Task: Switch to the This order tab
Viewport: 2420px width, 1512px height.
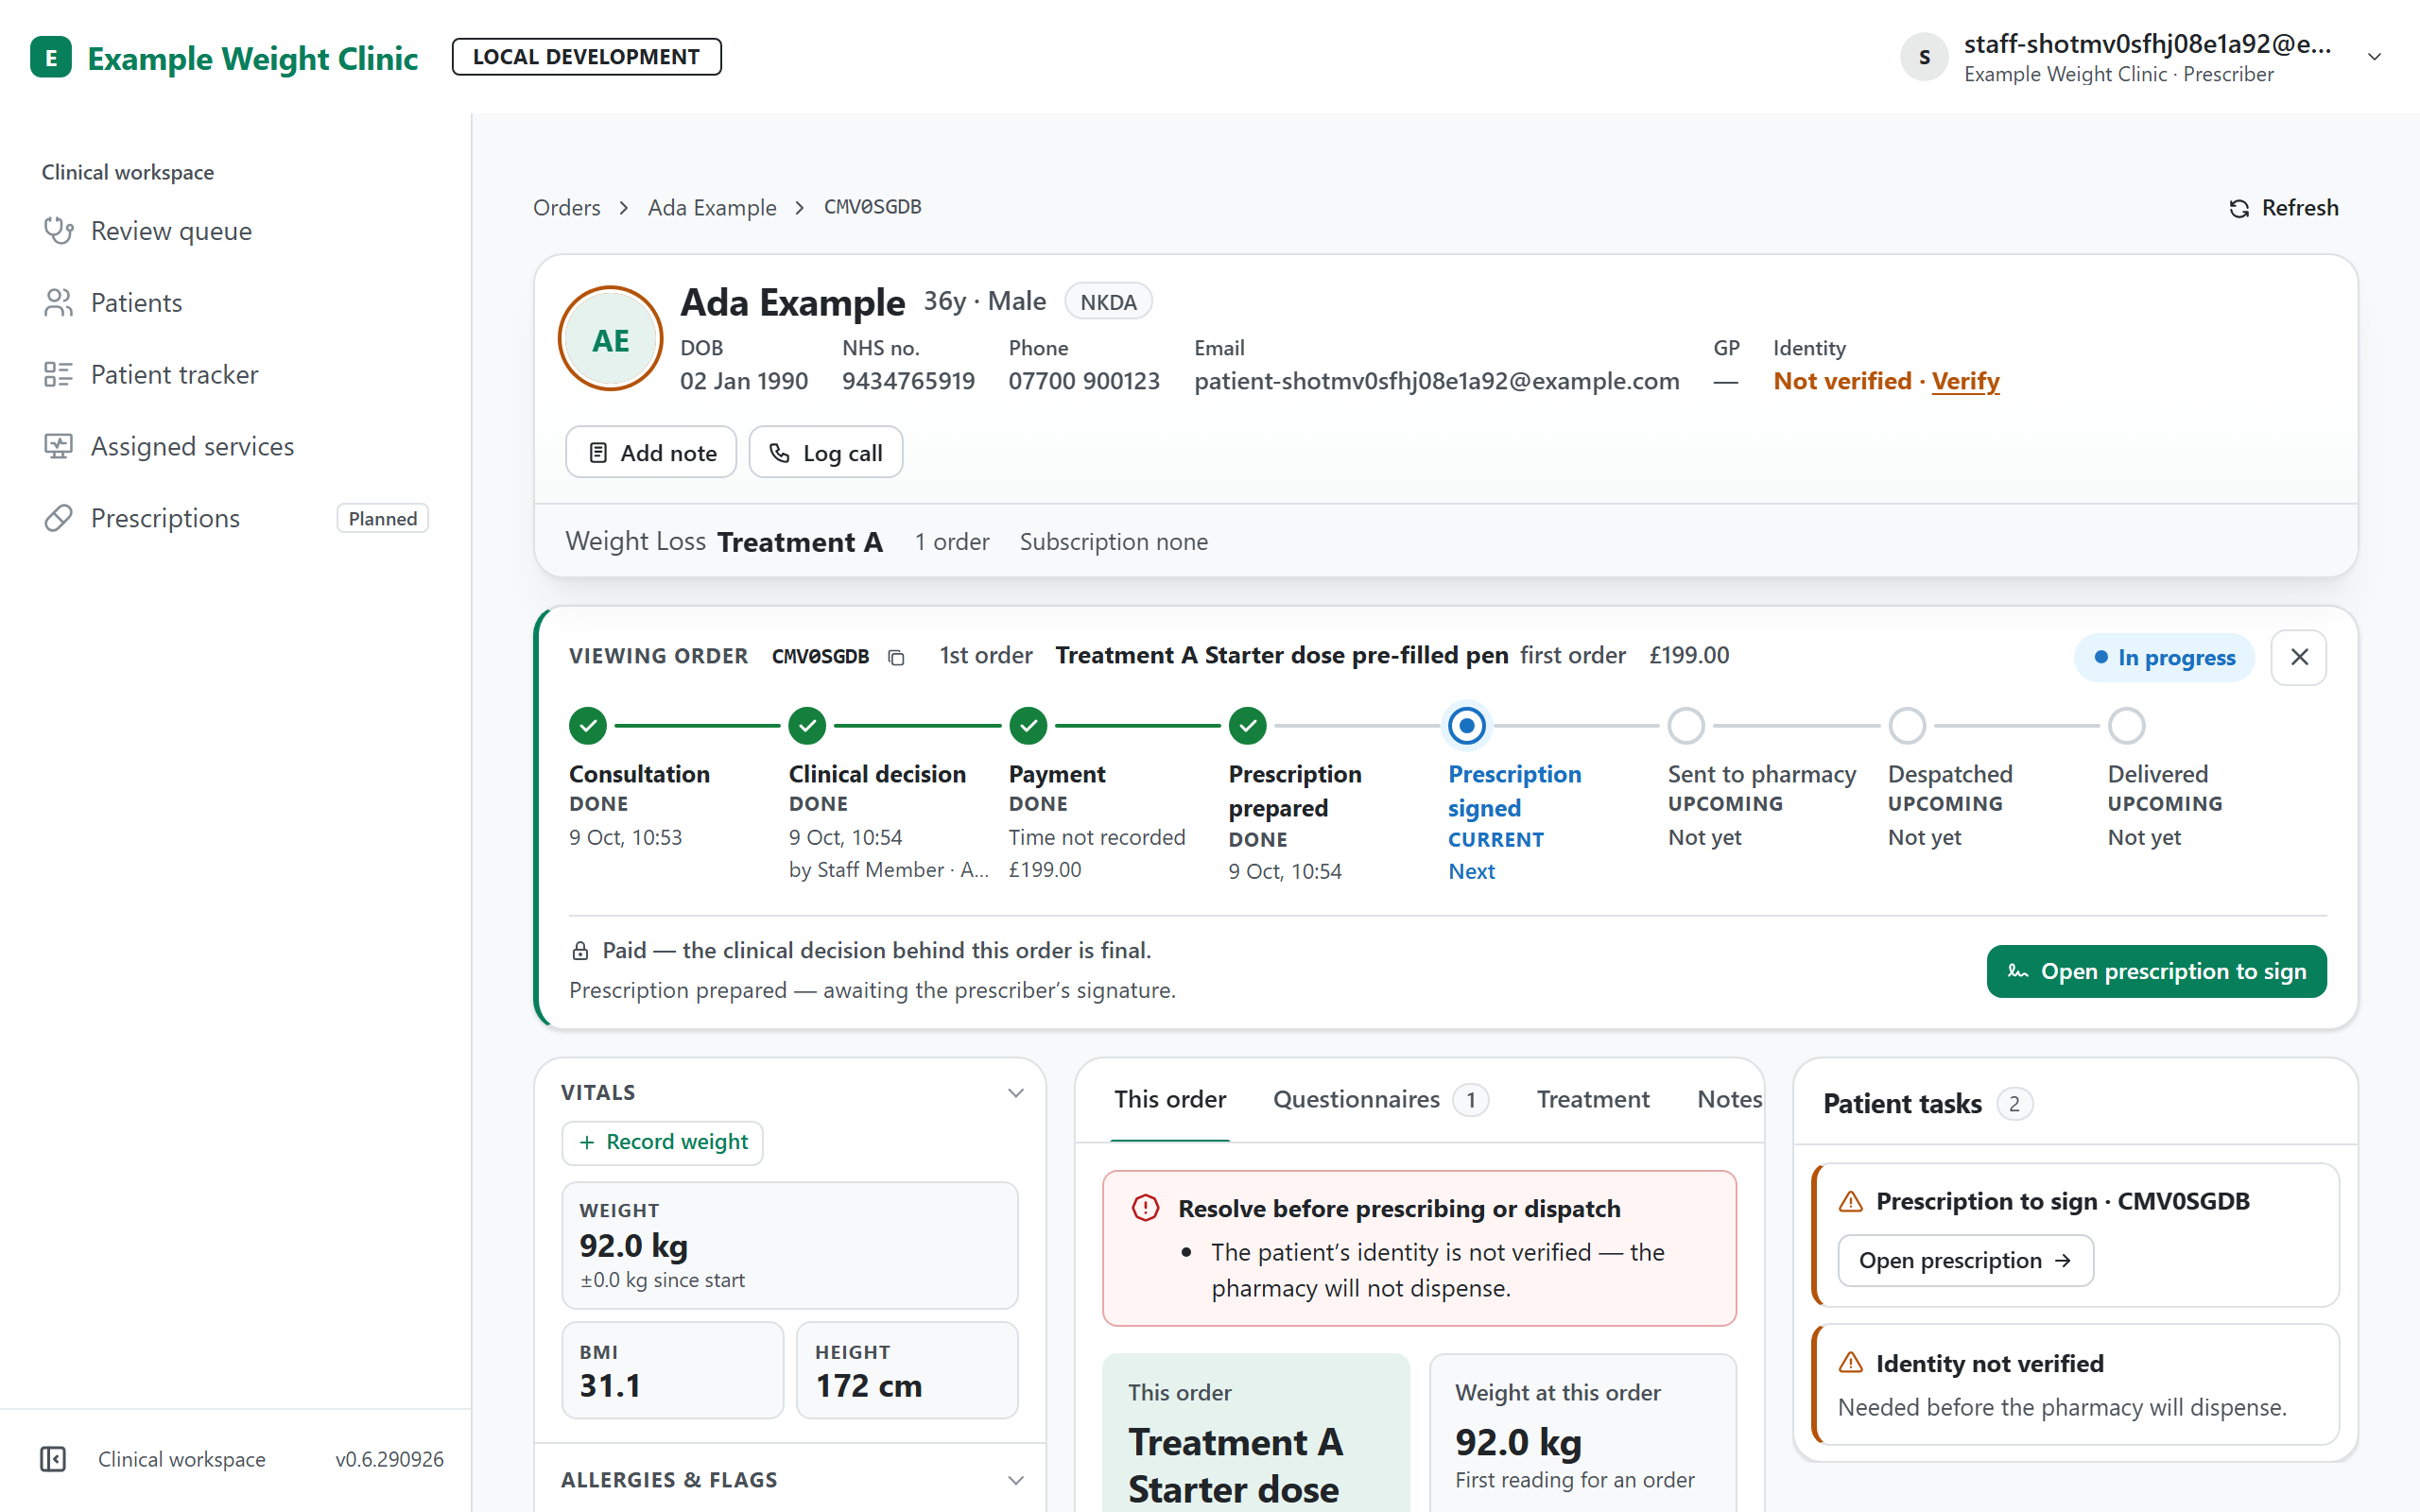Action: (1170, 1100)
